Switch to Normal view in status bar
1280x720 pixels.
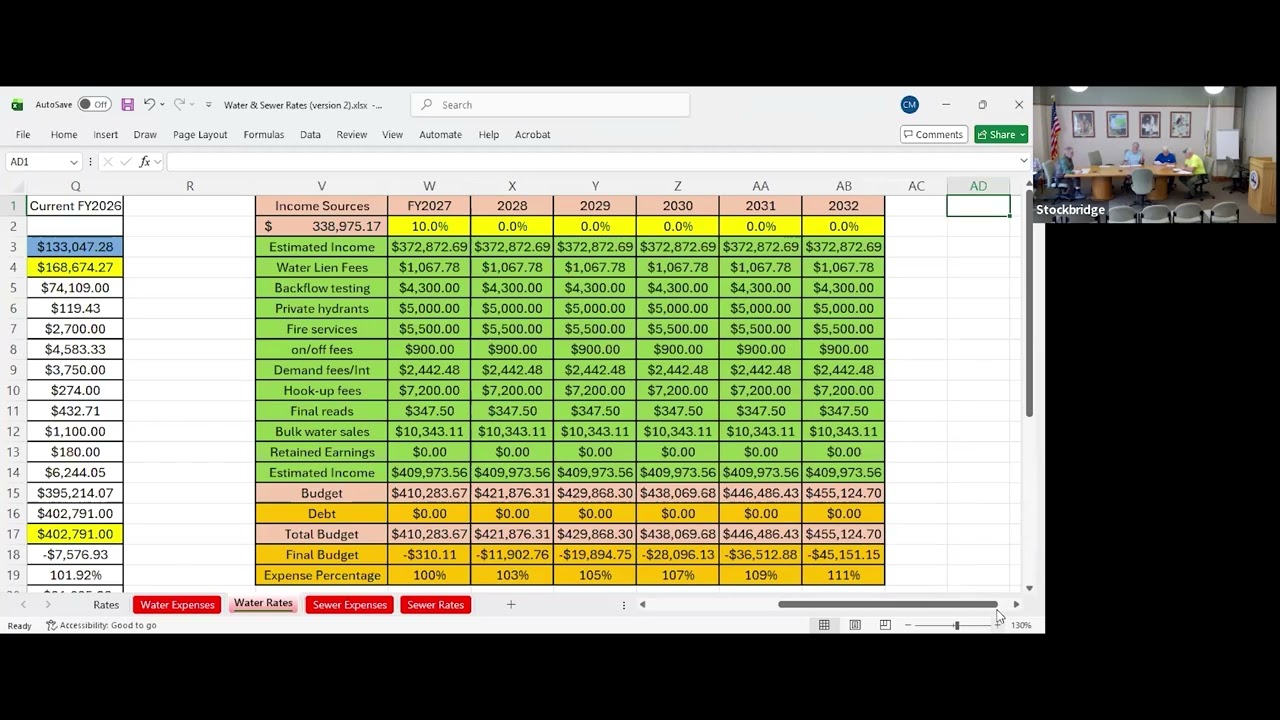pos(824,625)
